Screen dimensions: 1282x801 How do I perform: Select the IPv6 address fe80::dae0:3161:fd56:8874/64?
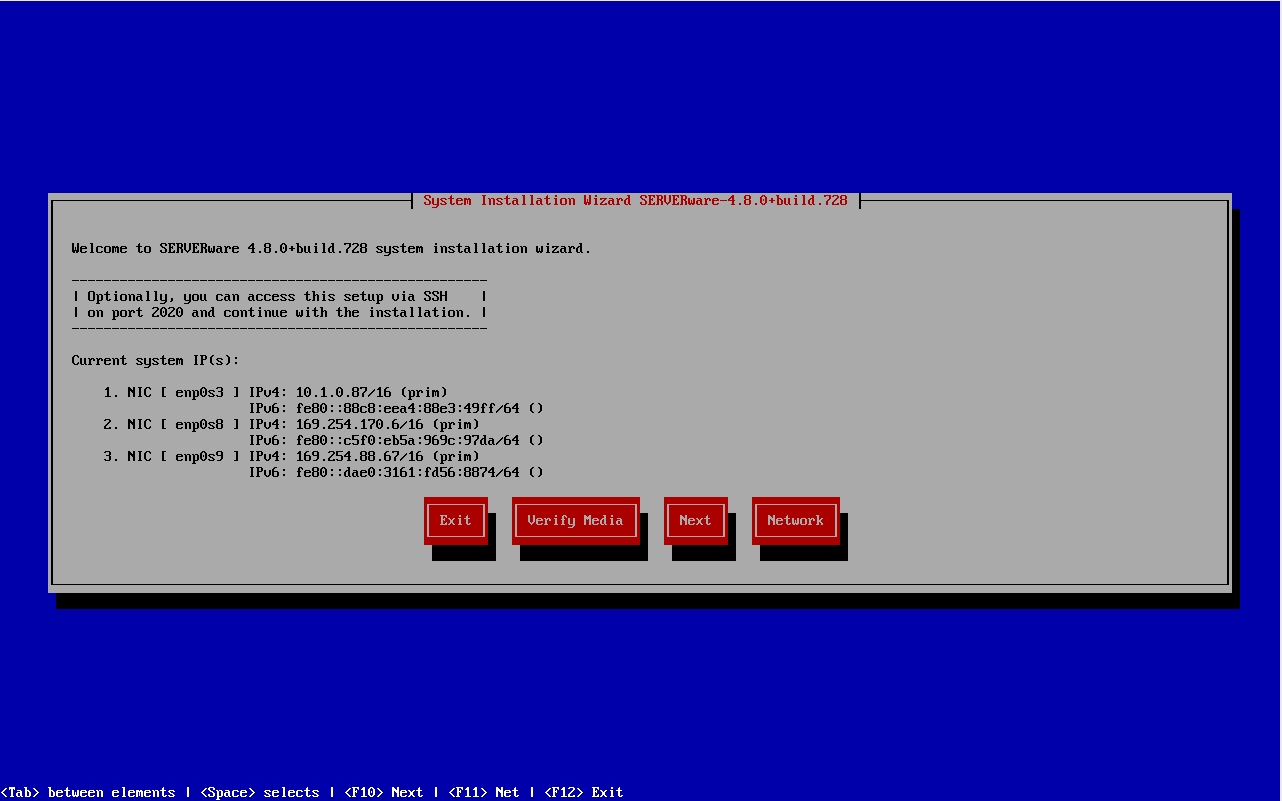click(x=408, y=472)
